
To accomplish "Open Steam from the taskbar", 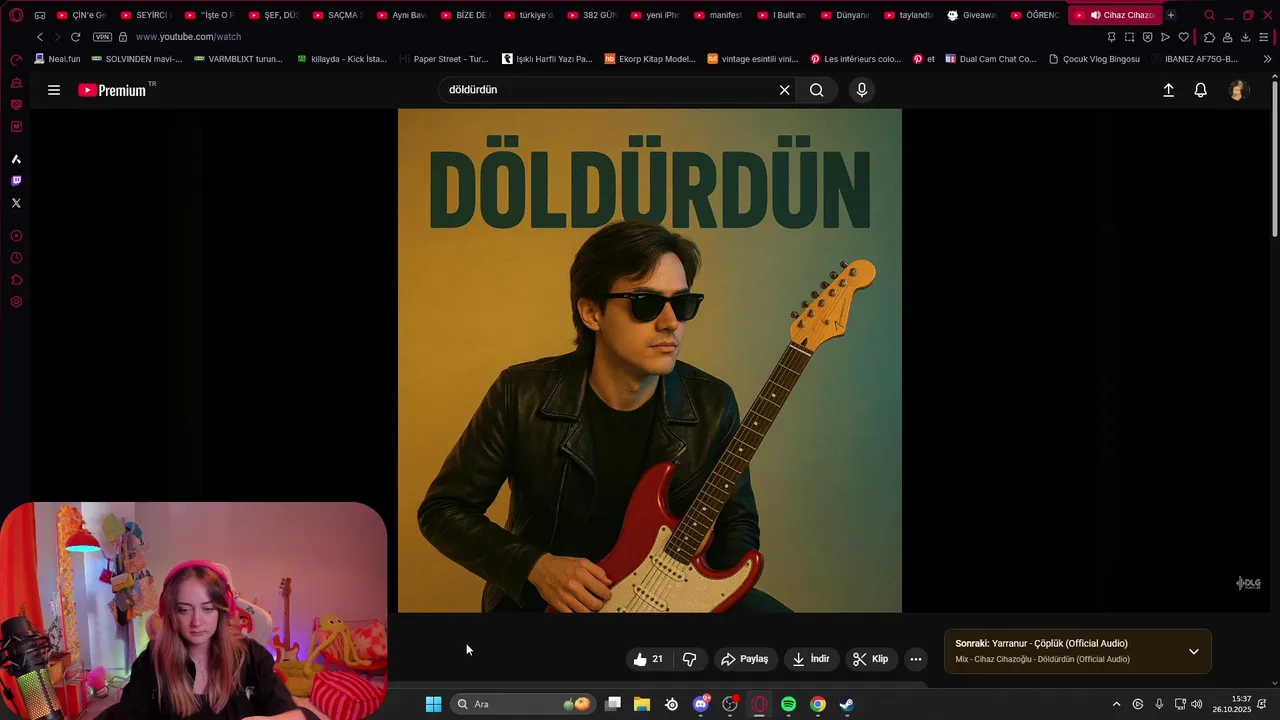I will (846, 704).
